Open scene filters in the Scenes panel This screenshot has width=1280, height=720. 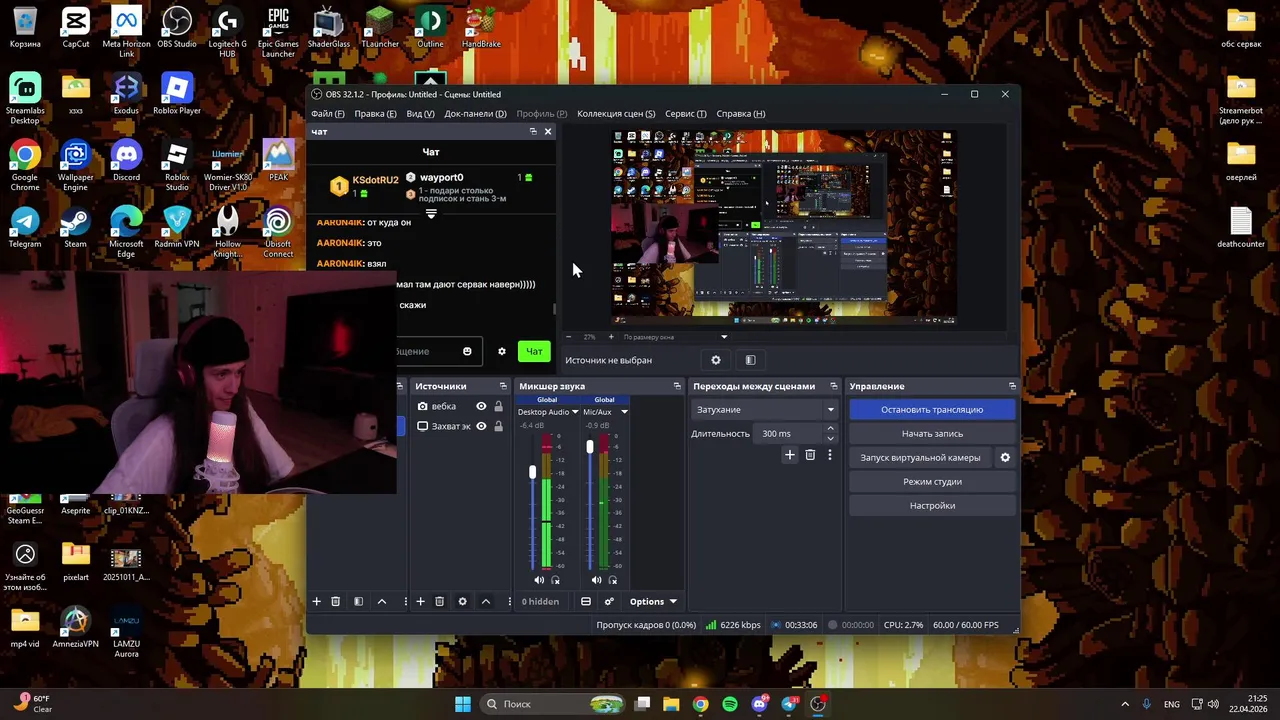pyautogui.click(x=358, y=601)
